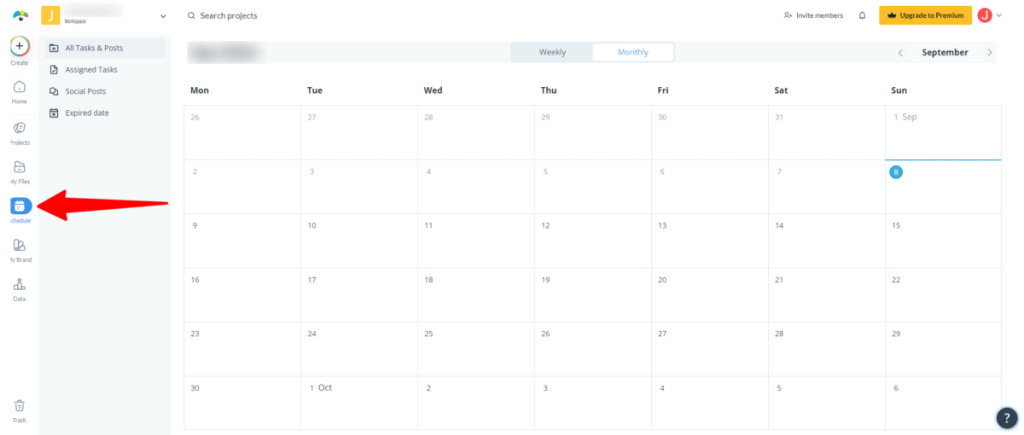Click the app logo in top-left corner
Screen dimensions: 1024x435
(x=21, y=15)
